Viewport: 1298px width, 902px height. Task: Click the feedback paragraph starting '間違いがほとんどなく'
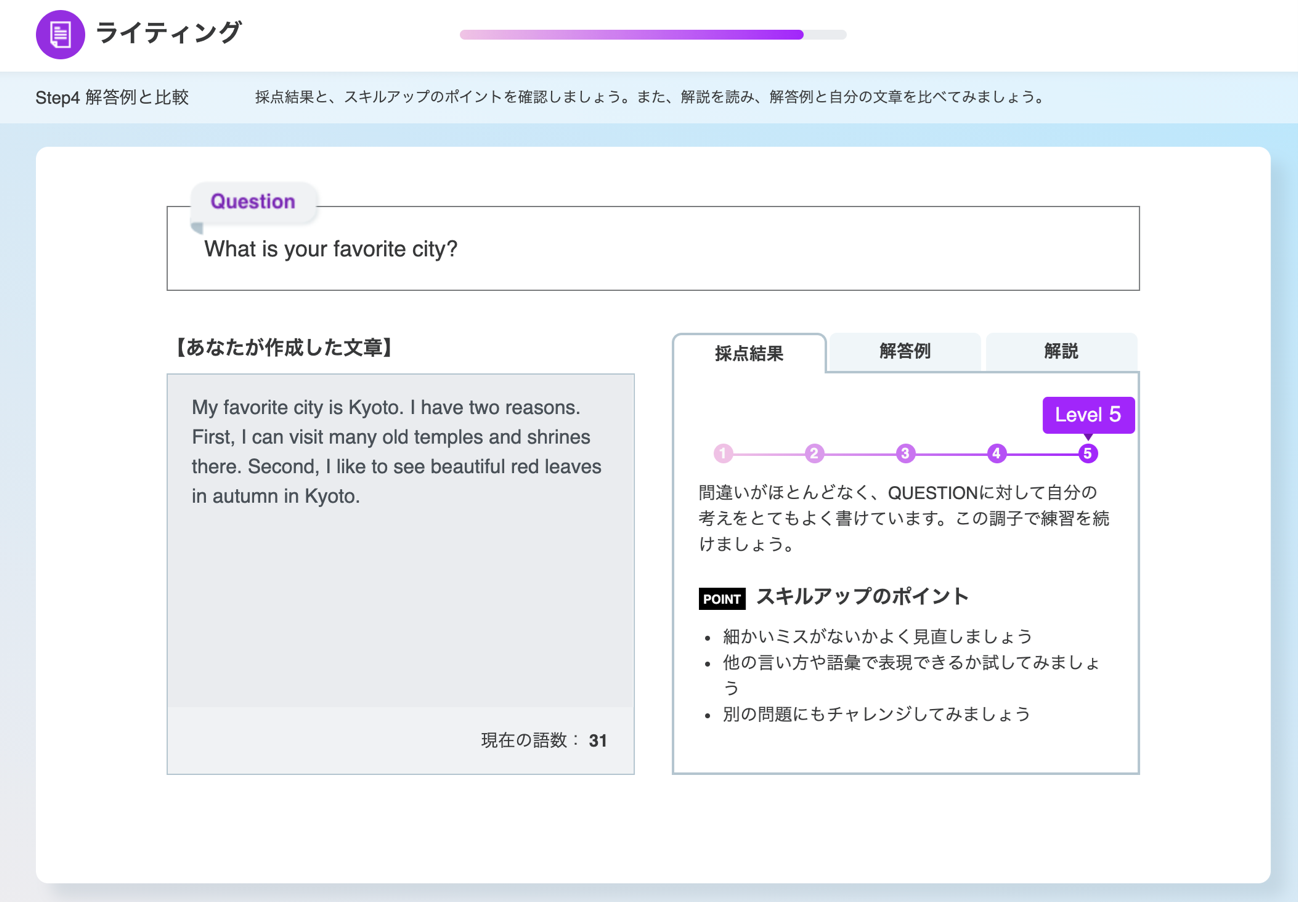pos(904,519)
